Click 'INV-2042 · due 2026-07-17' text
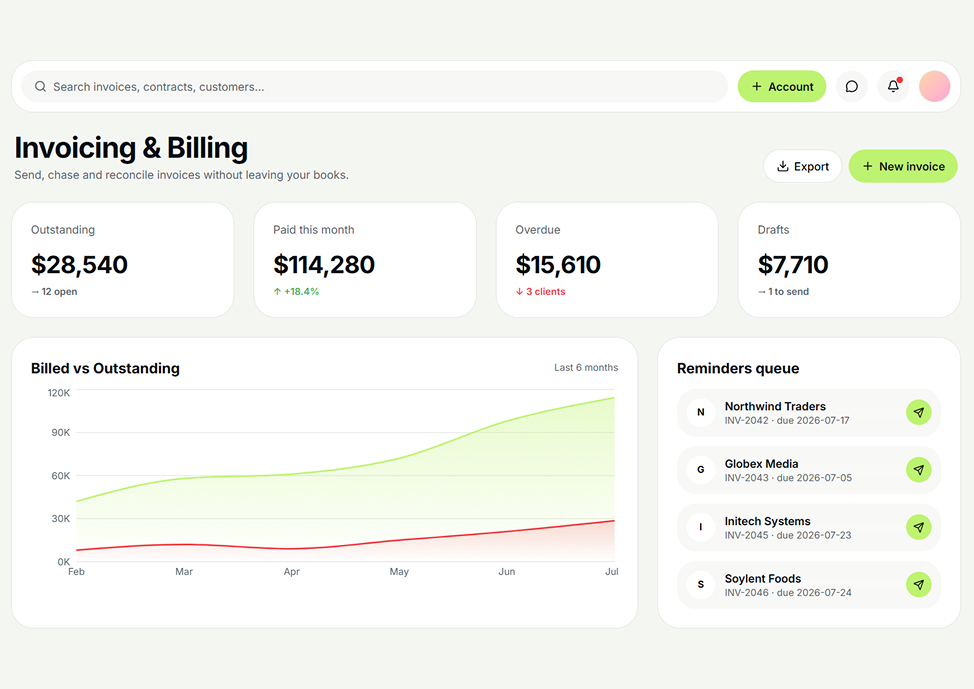 (787, 421)
